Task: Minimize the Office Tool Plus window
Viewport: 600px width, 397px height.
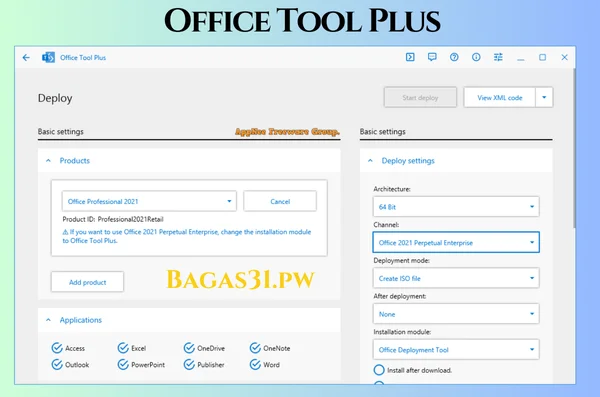Action: 520,58
